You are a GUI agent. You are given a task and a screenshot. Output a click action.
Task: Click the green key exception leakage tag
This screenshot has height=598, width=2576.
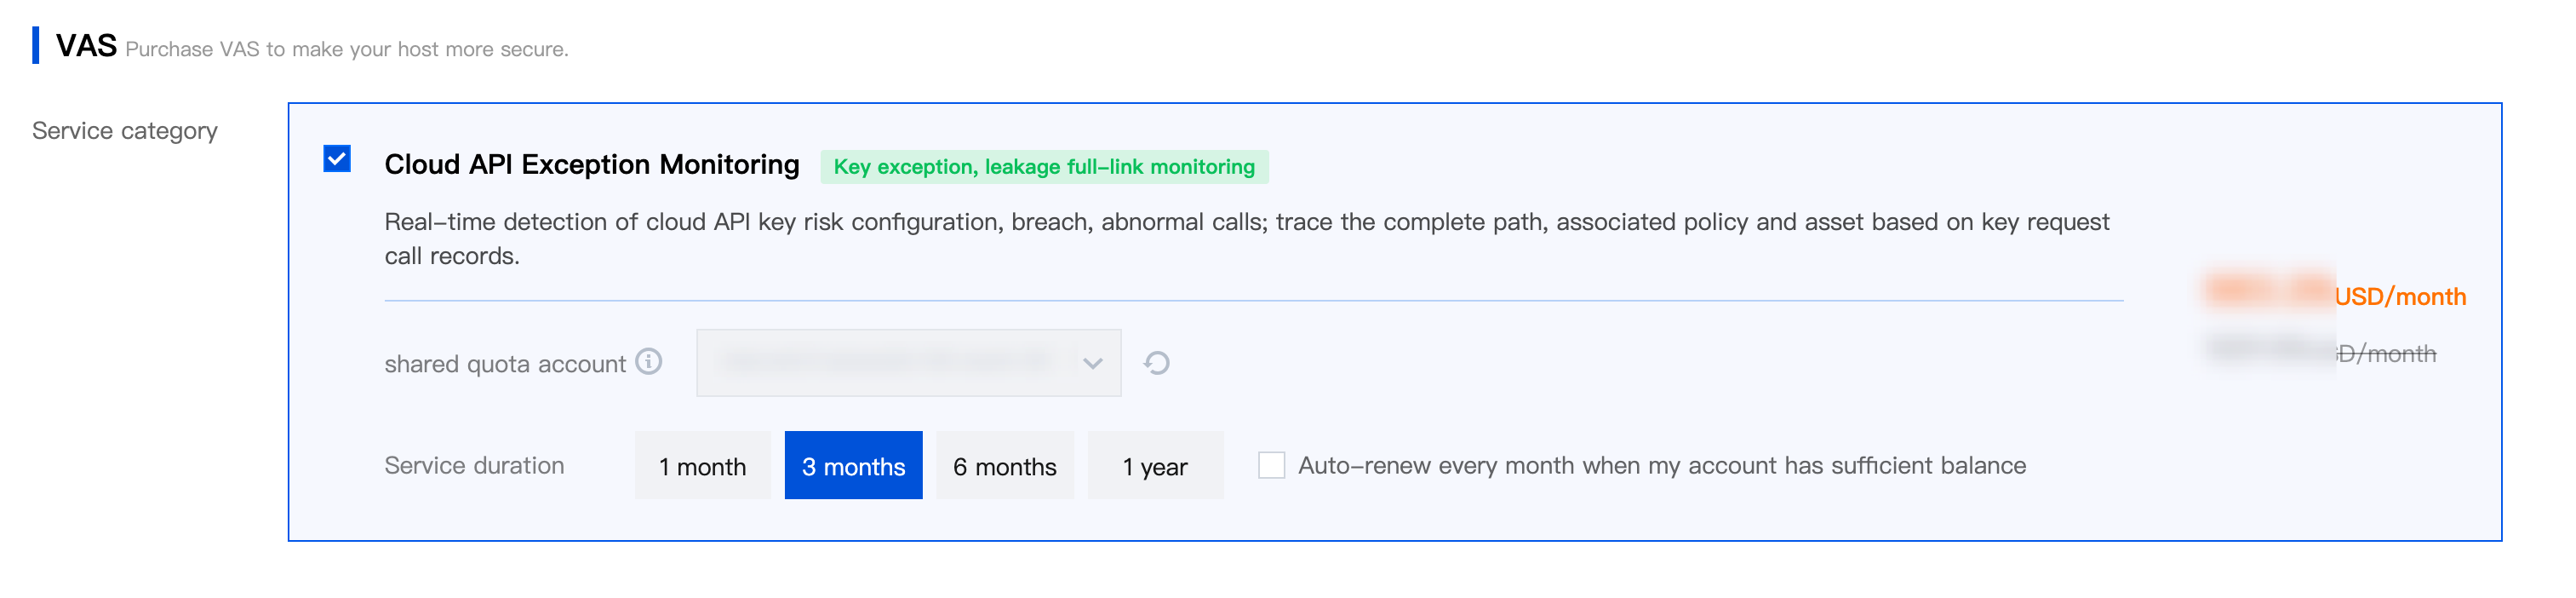tap(1043, 167)
